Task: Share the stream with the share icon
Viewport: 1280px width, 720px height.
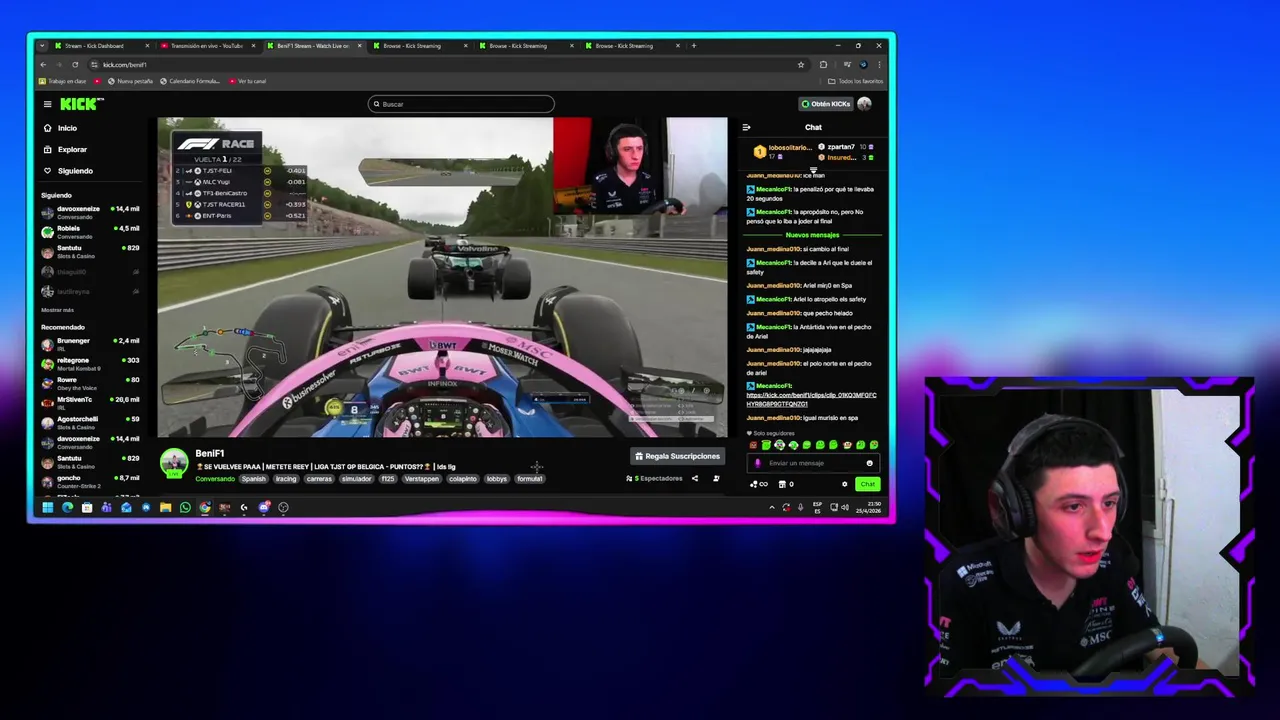Action: pos(695,479)
